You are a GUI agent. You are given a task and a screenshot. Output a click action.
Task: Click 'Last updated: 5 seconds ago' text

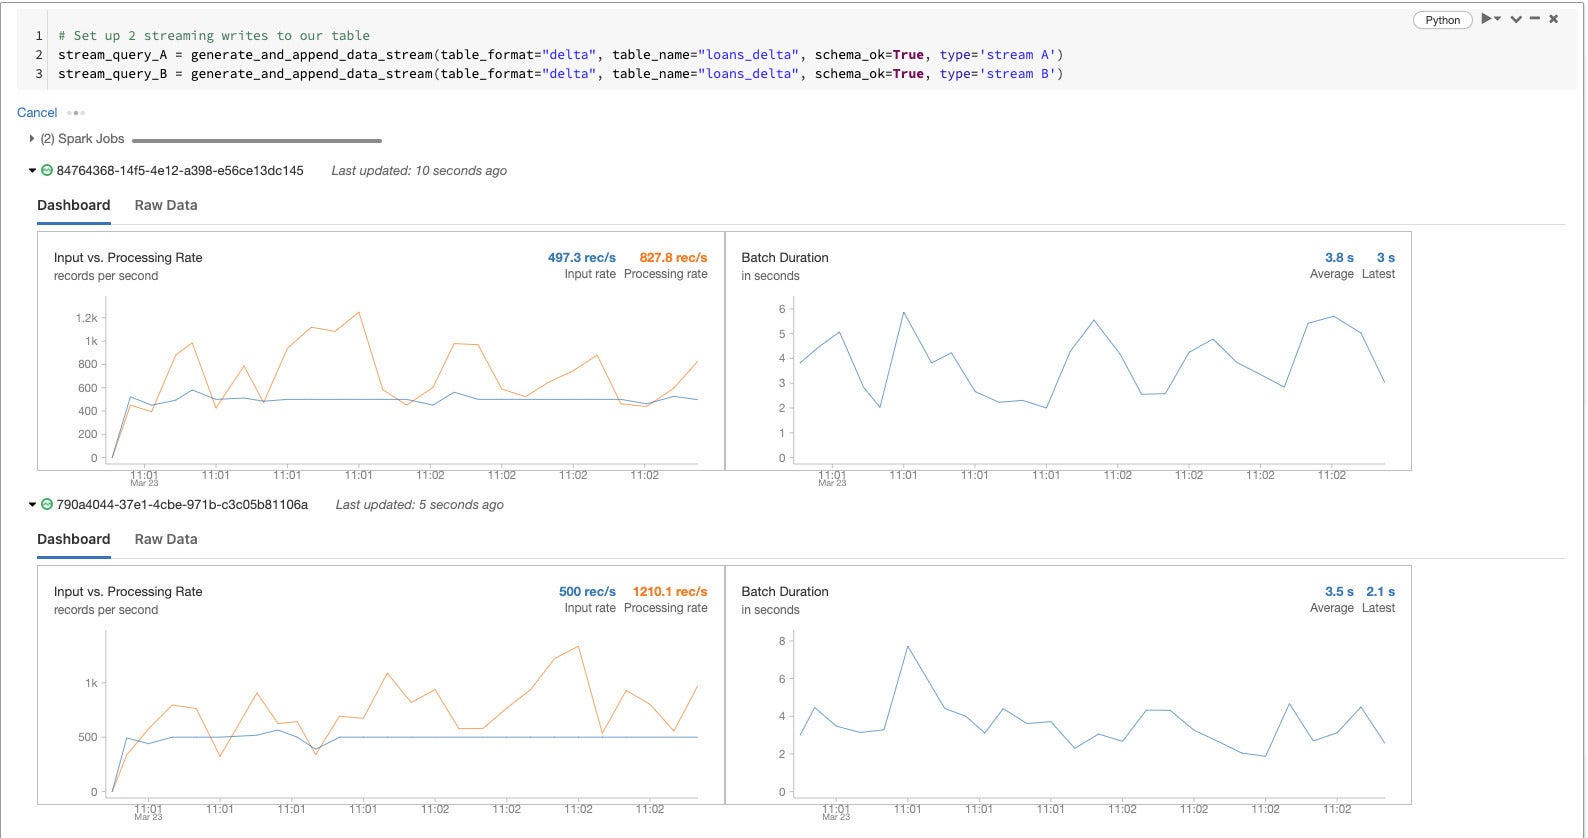(x=419, y=505)
